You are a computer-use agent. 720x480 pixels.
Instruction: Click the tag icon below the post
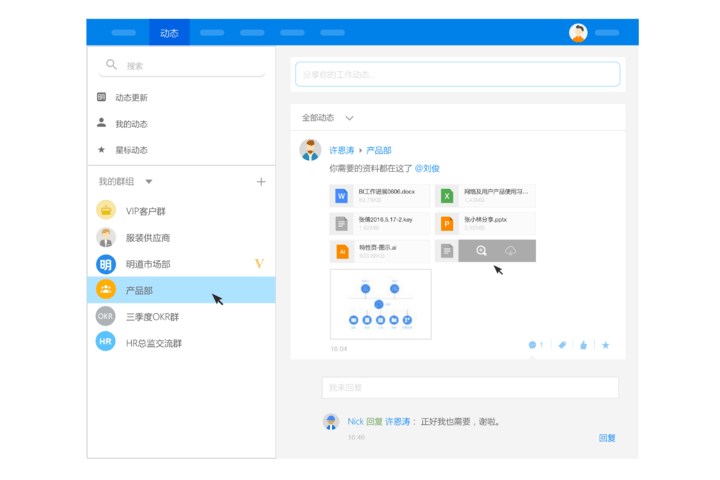coord(561,345)
